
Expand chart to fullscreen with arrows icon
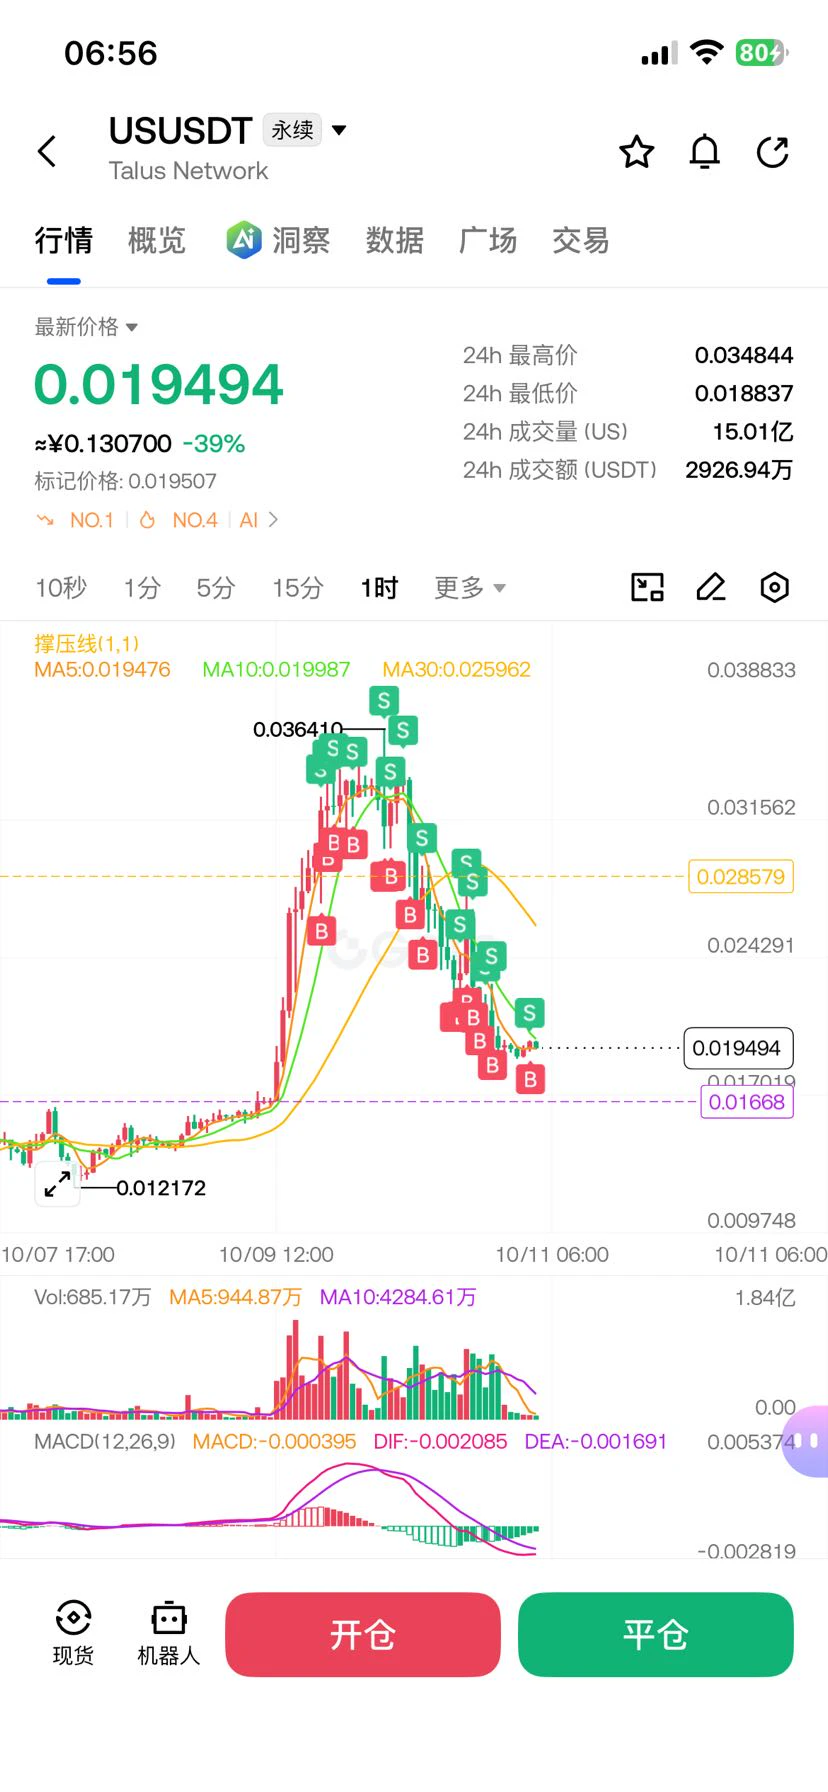pos(57,1184)
